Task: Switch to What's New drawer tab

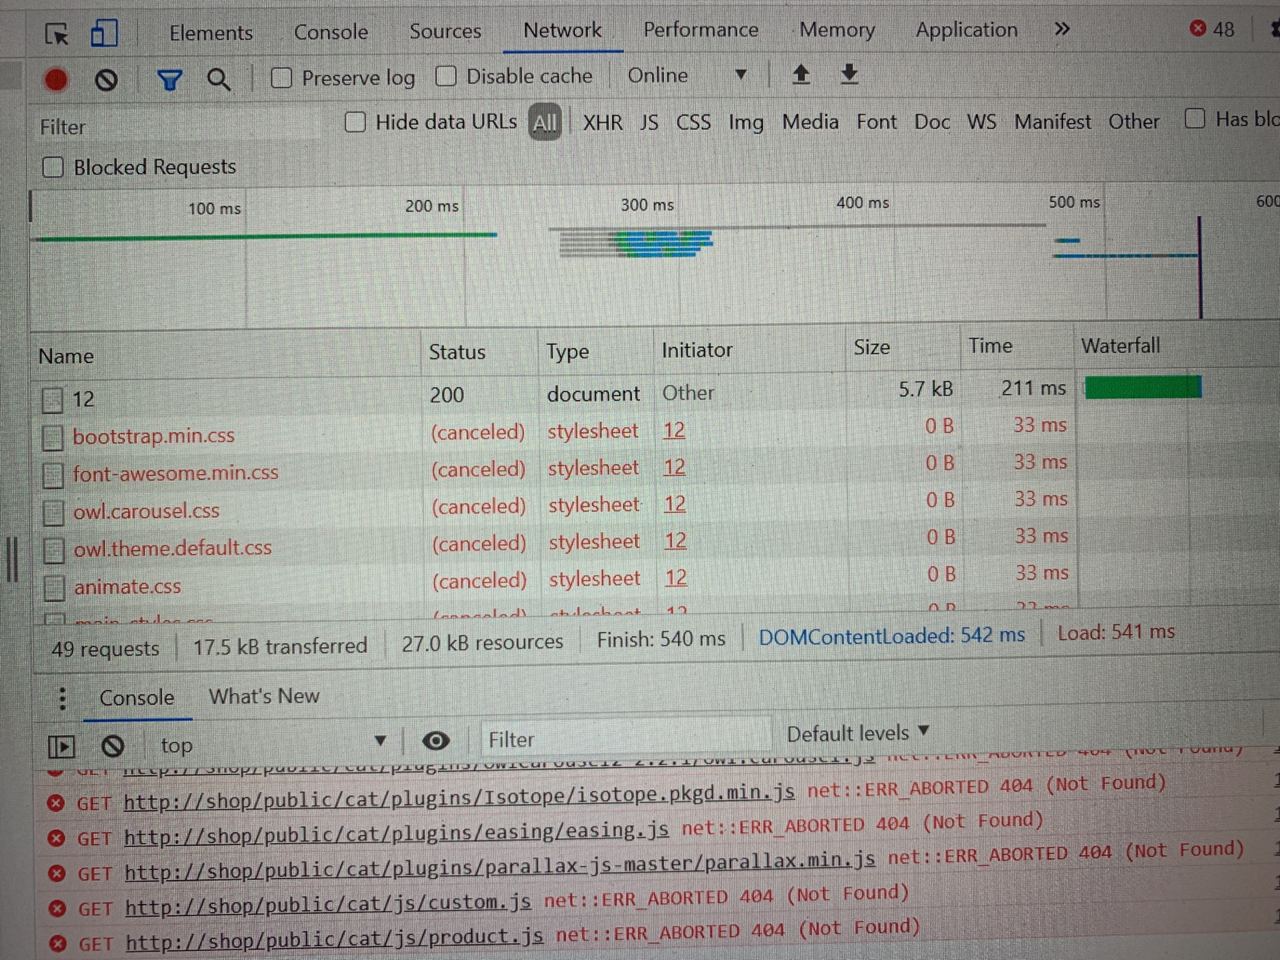Action: click(264, 696)
